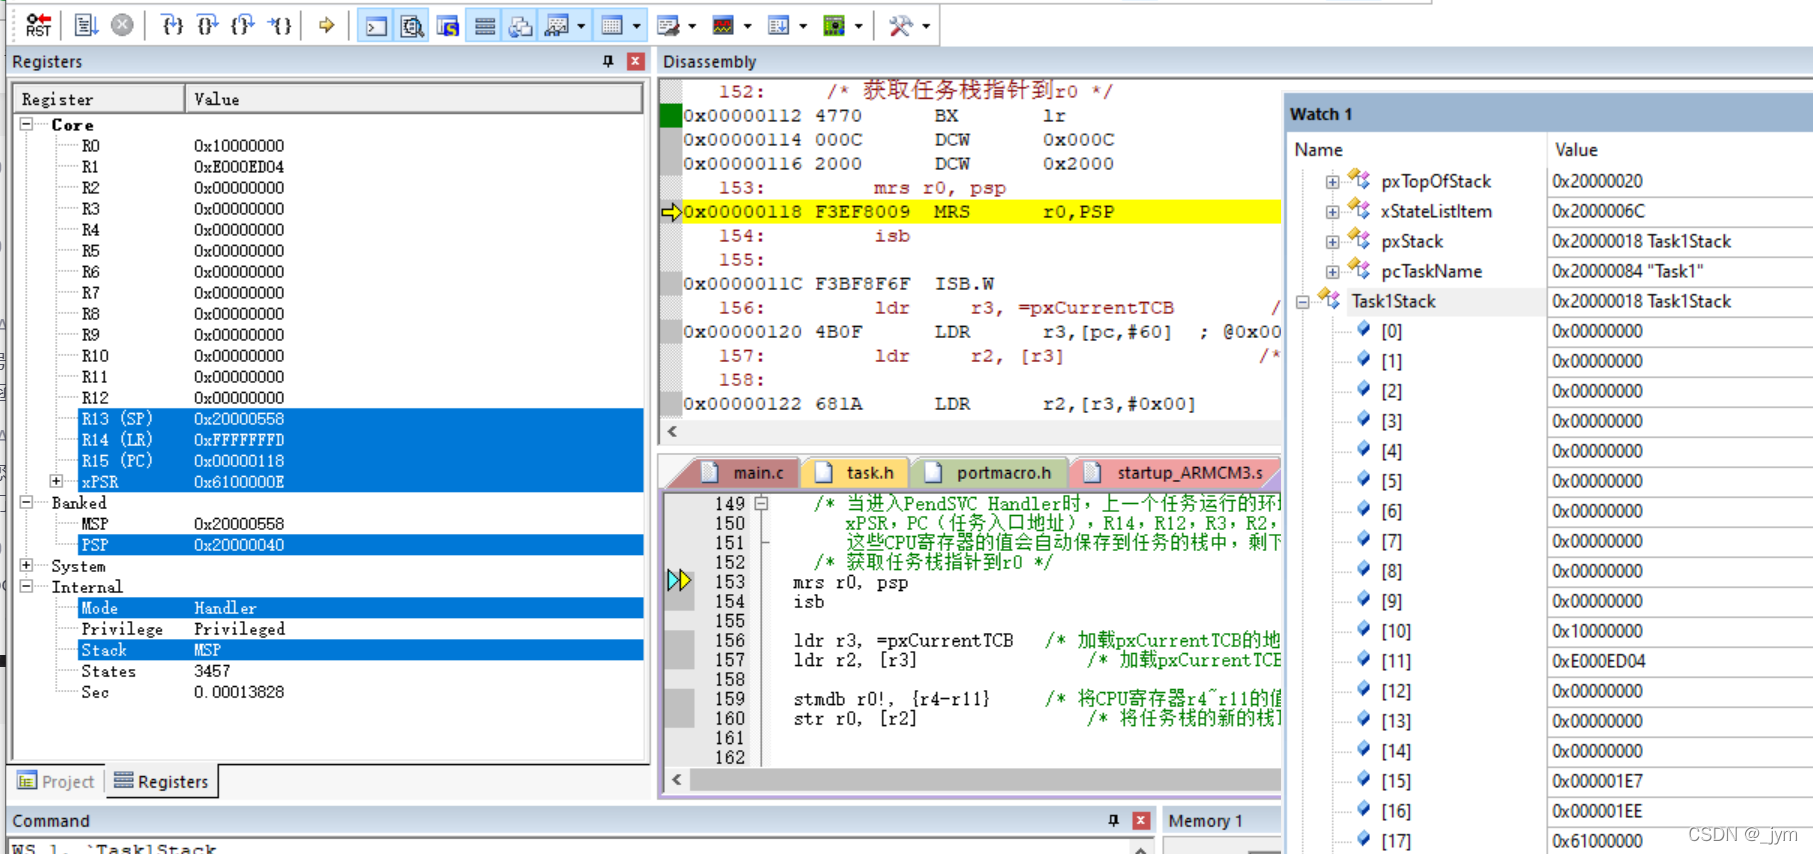Click the Stop execution icon
The image size is (1813, 854).
pos(122,25)
